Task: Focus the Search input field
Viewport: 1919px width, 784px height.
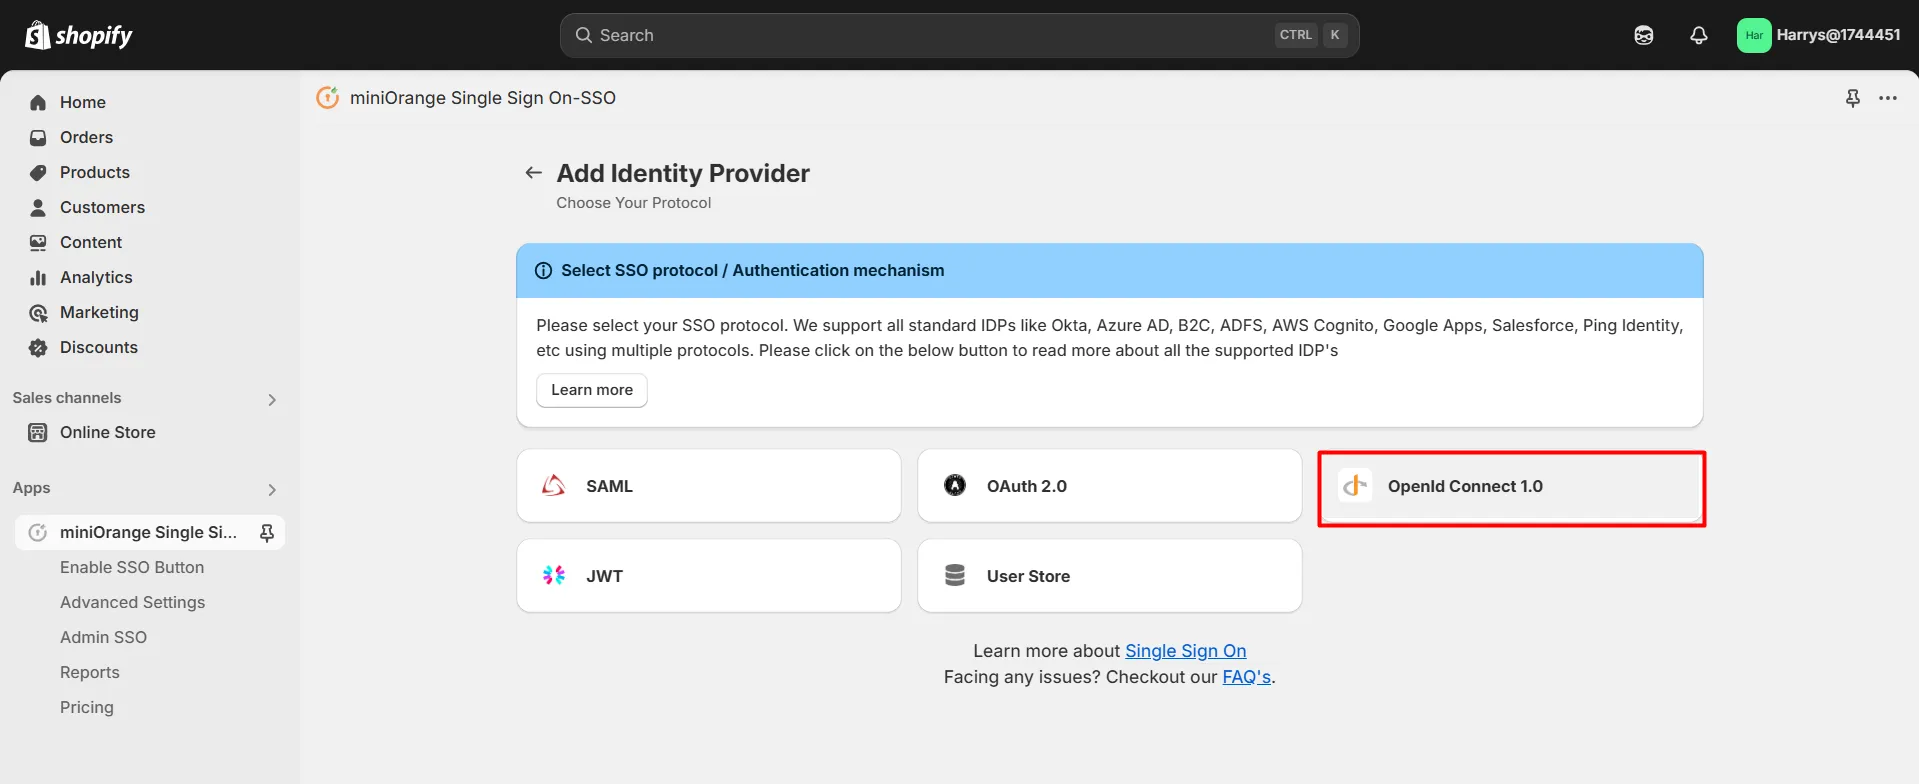Action: pos(959,35)
